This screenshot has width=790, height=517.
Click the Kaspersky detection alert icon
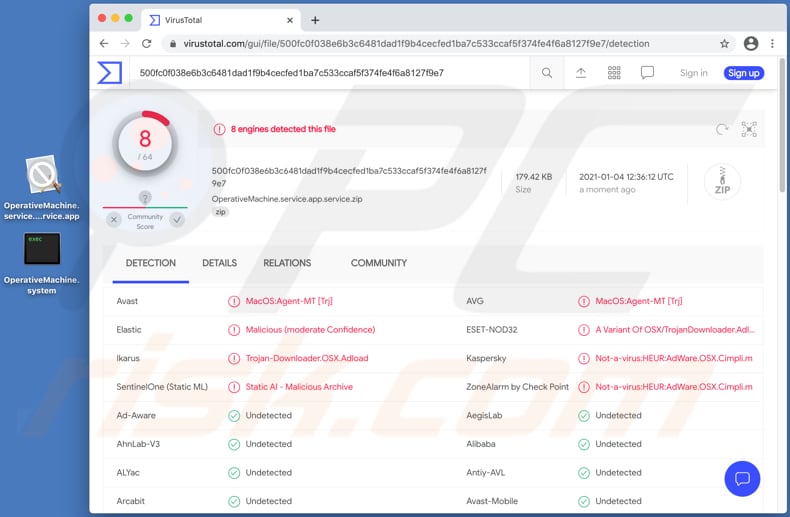click(x=583, y=359)
